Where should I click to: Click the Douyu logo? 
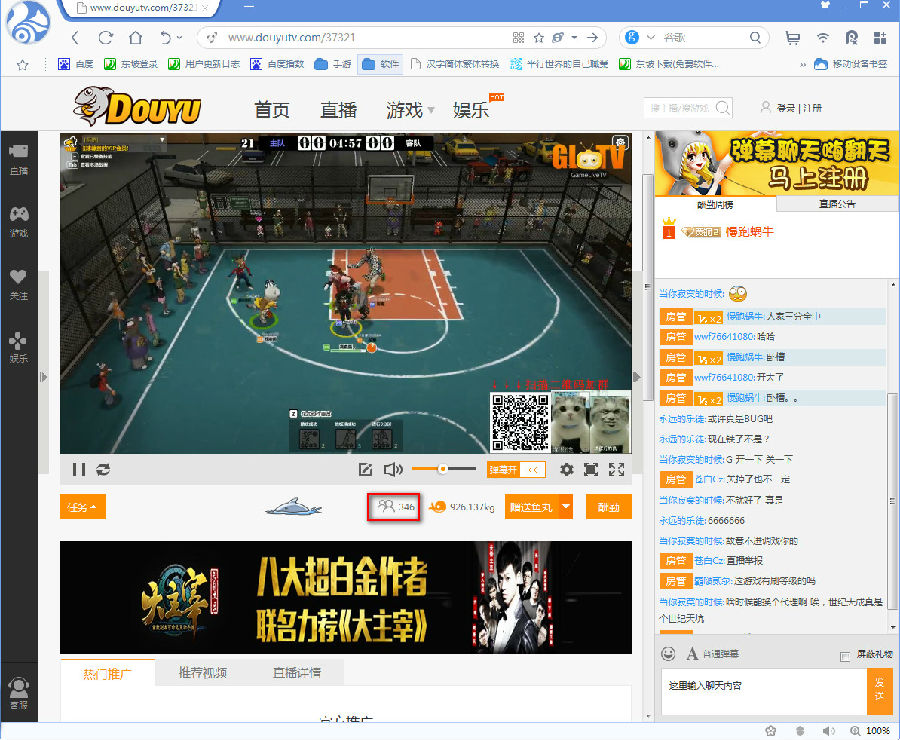click(x=137, y=106)
